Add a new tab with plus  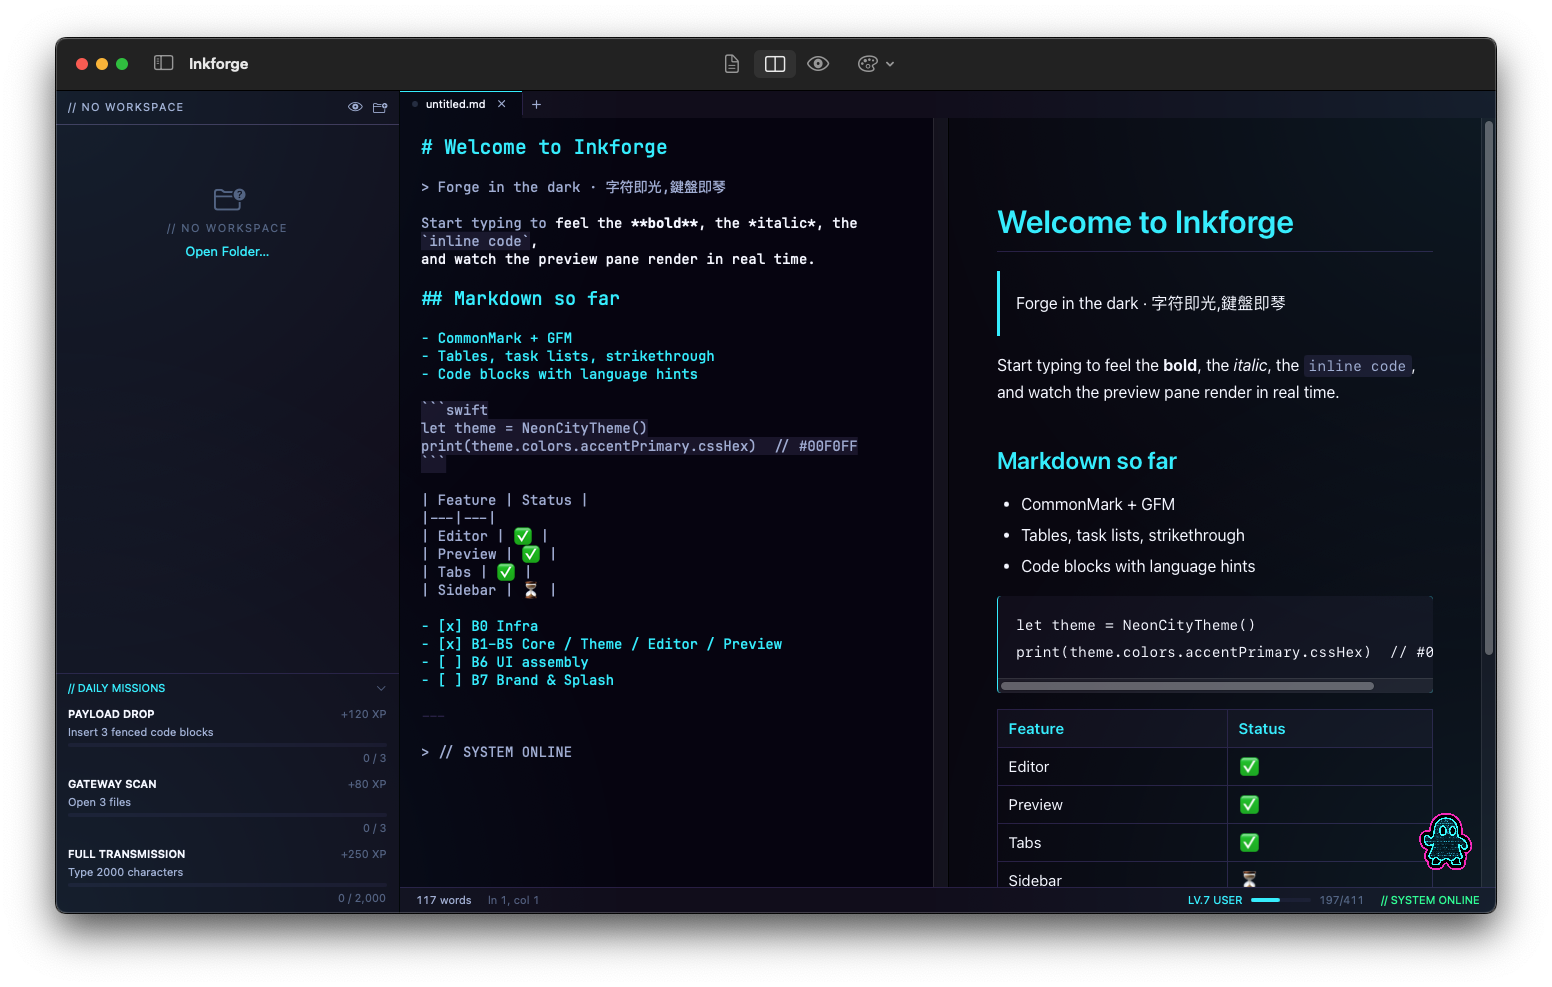click(x=536, y=104)
